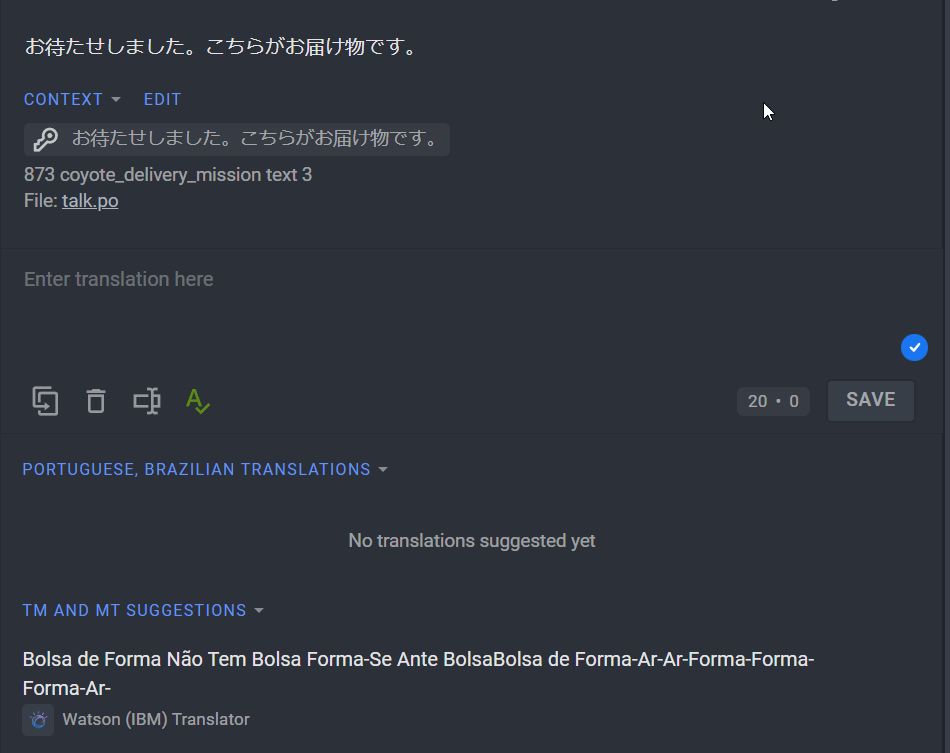950x753 pixels.
Task: Click the trash clear translation icon
Action: pyautogui.click(x=96, y=401)
